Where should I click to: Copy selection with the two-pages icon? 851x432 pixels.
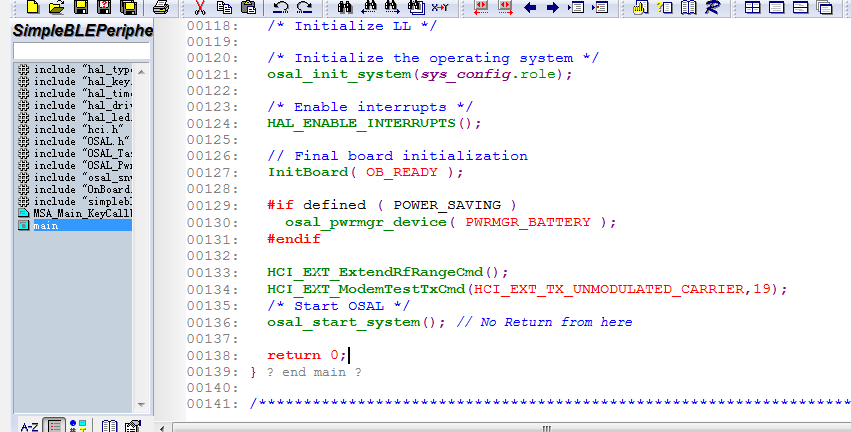click(224, 7)
